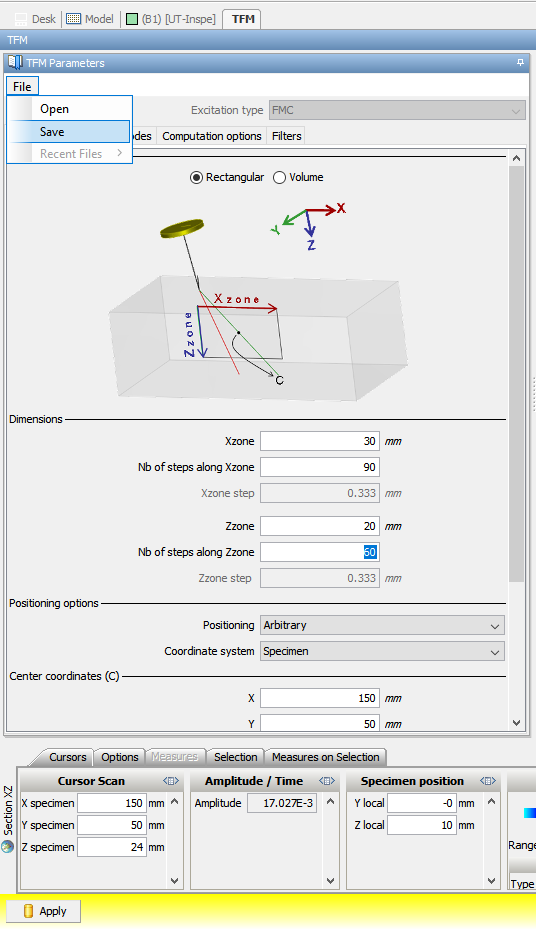Screen dimensions: 536x929
Task: Click the Zzone input field
Action: click(x=320, y=526)
